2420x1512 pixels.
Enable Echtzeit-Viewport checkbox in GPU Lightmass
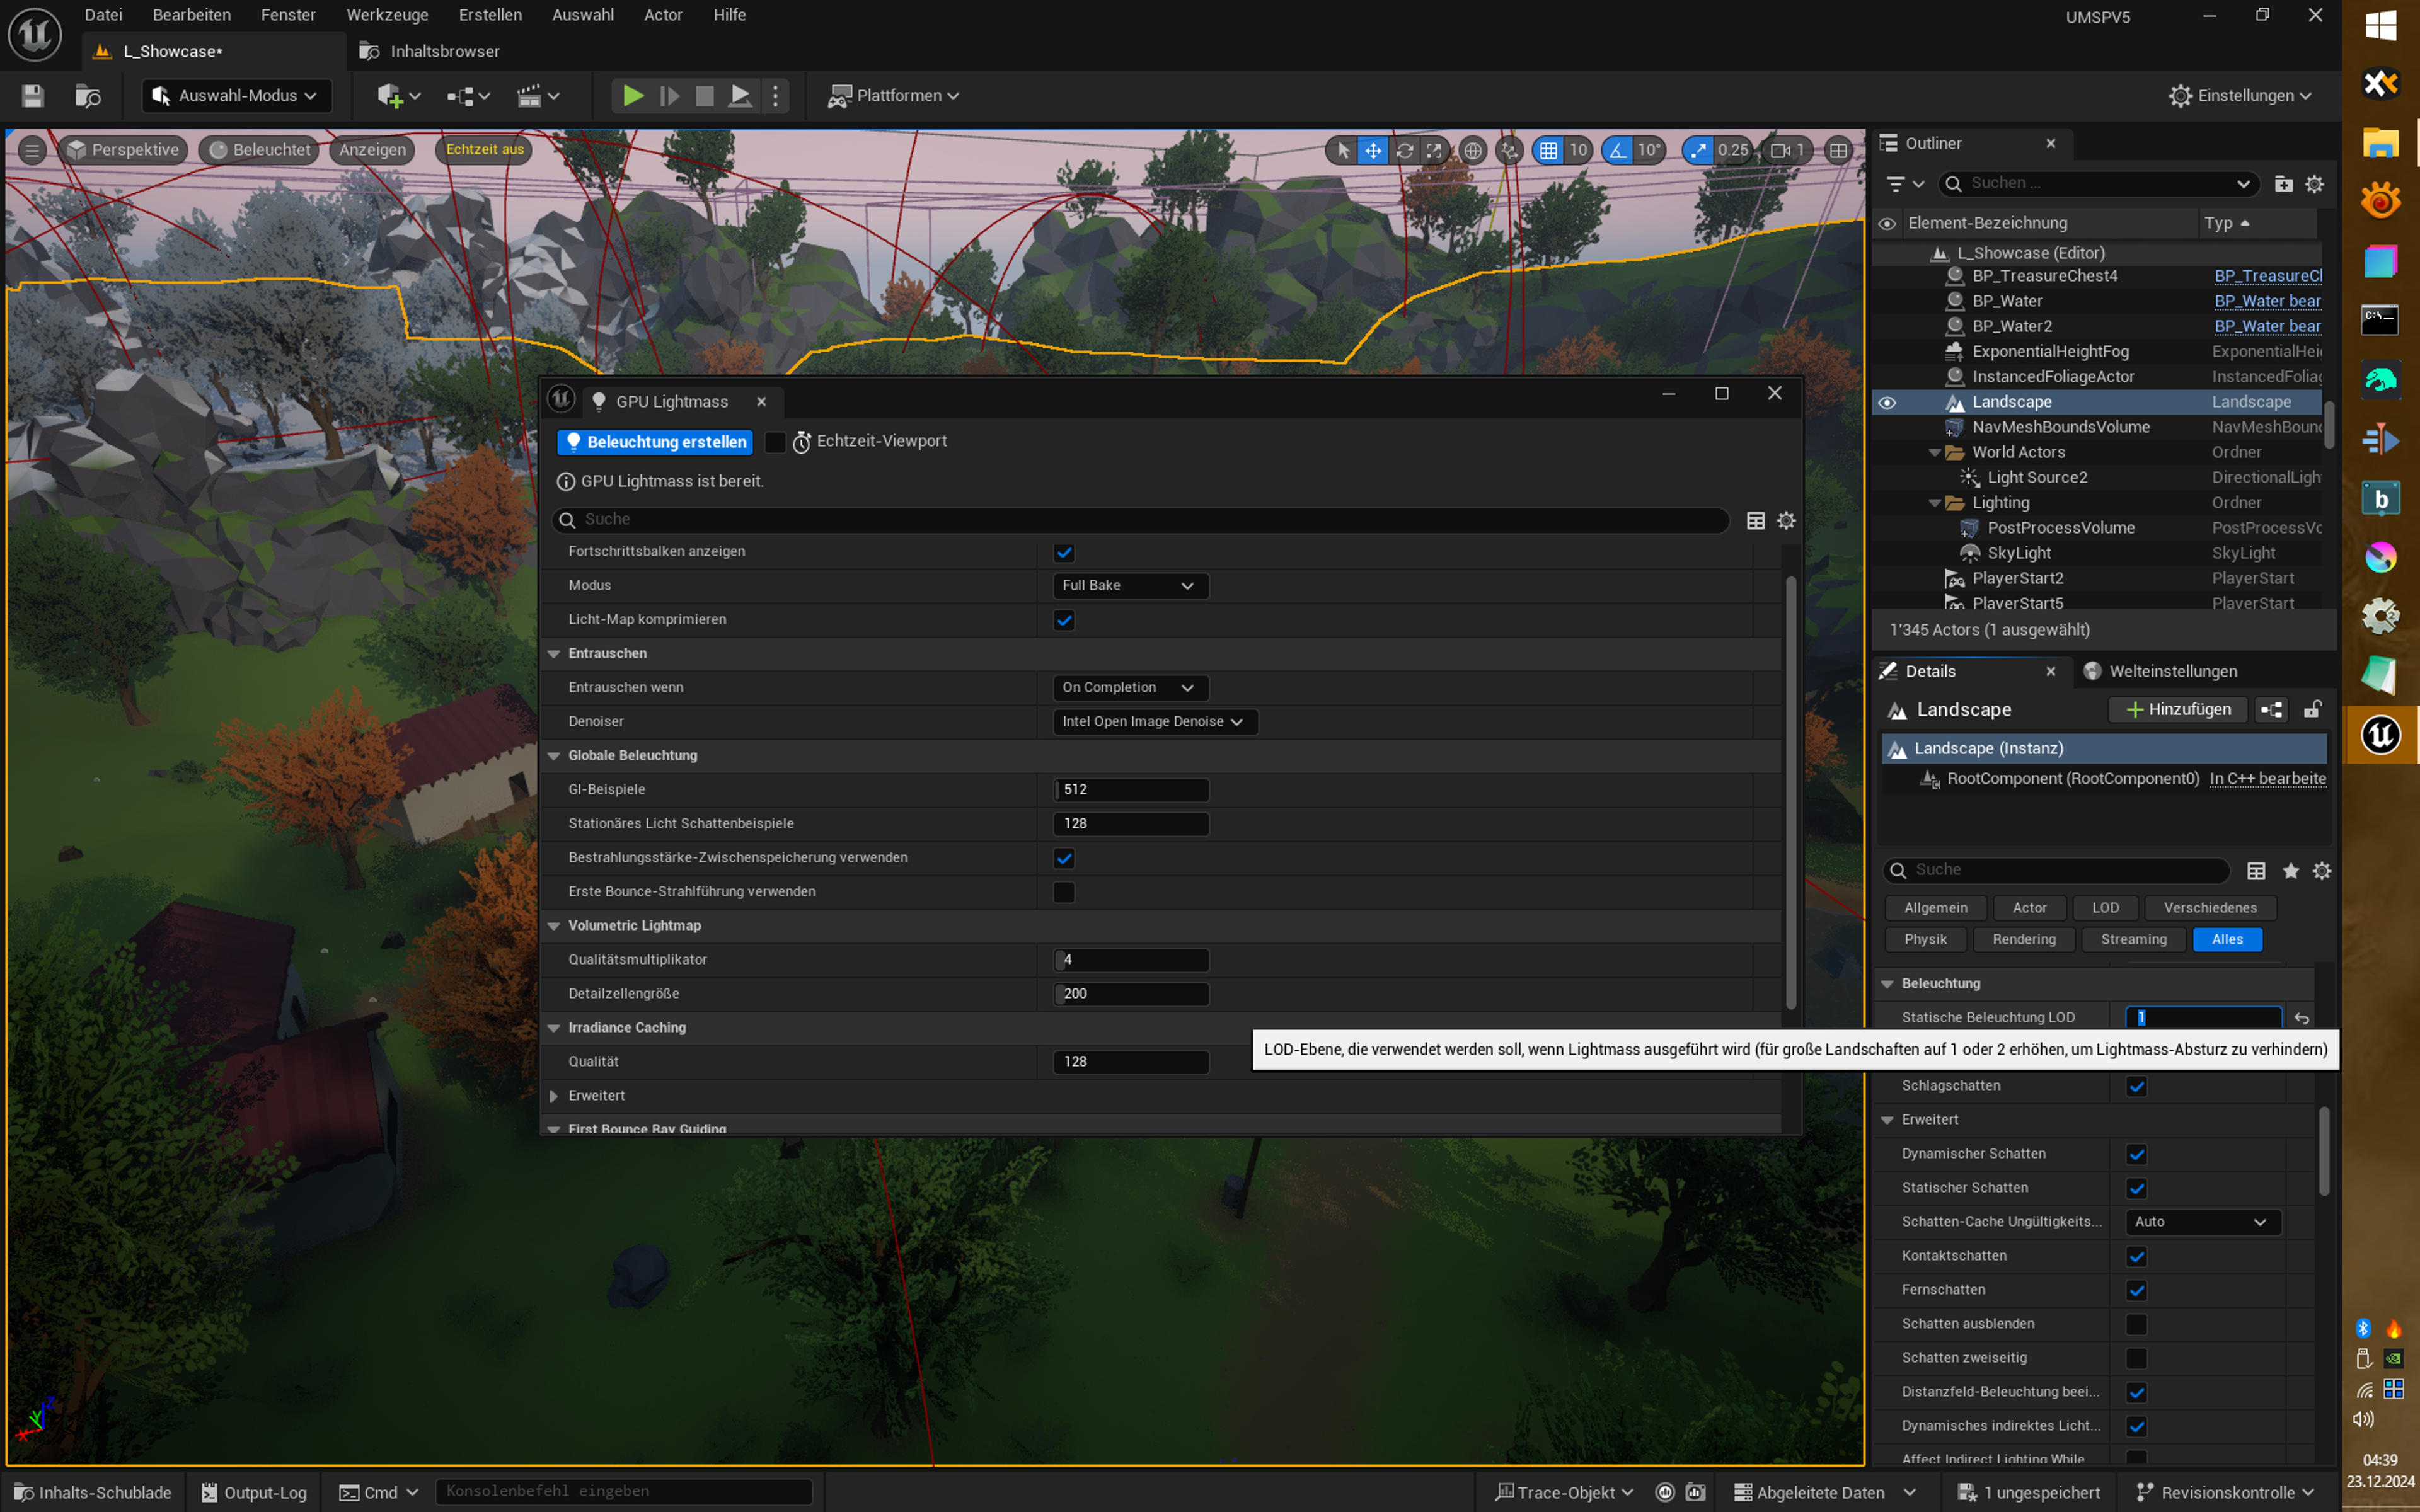coord(775,442)
